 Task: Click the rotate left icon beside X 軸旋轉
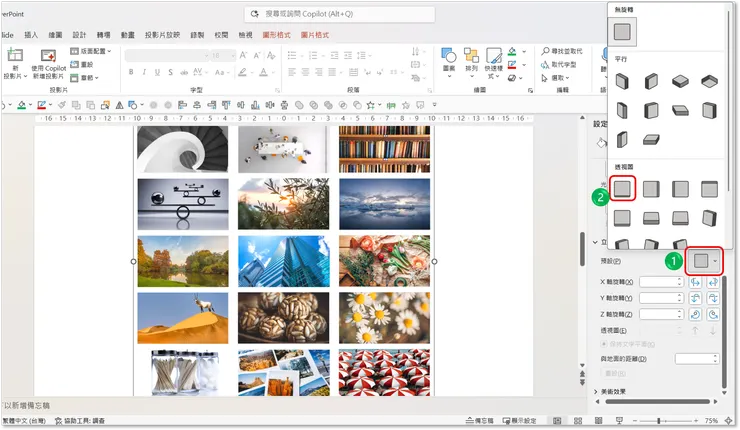[x=695, y=282]
